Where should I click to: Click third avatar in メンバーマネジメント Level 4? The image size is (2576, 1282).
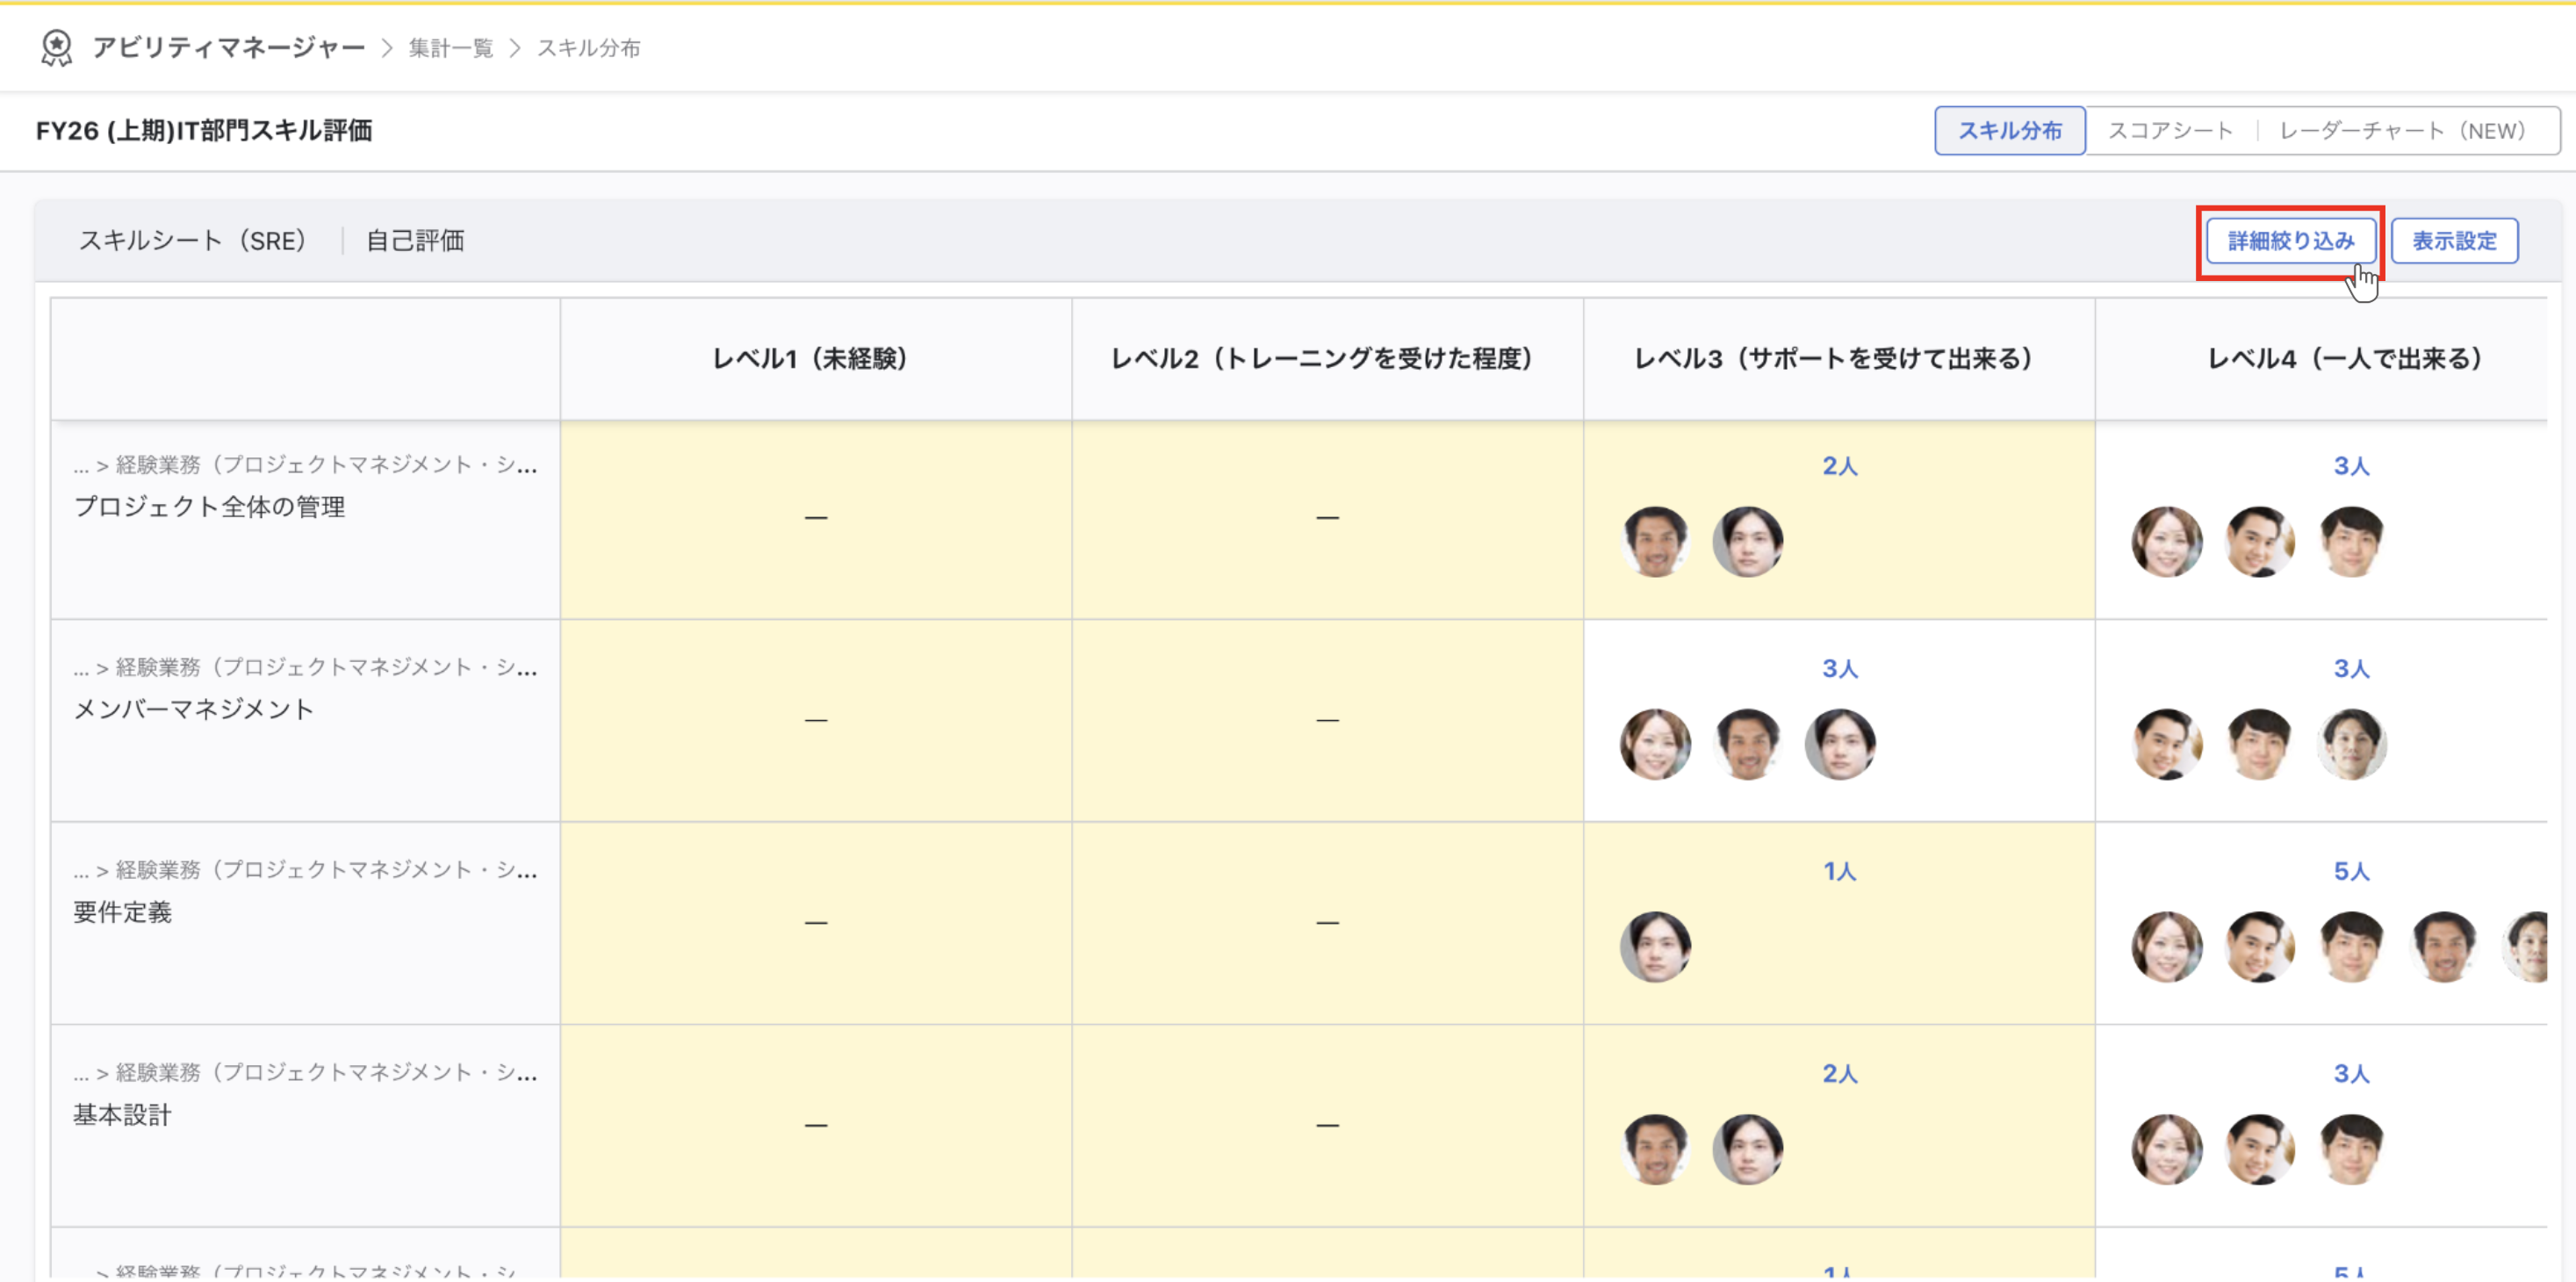(2351, 745)
